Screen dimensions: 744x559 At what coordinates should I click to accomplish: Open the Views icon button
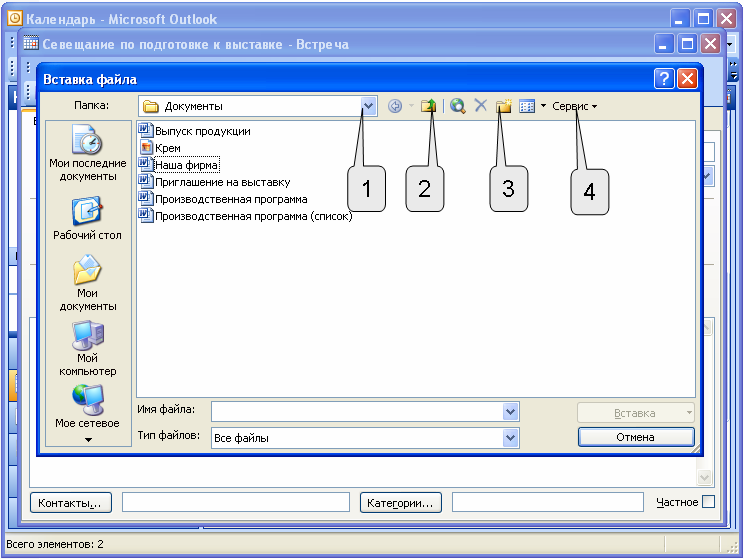[527, 106]
